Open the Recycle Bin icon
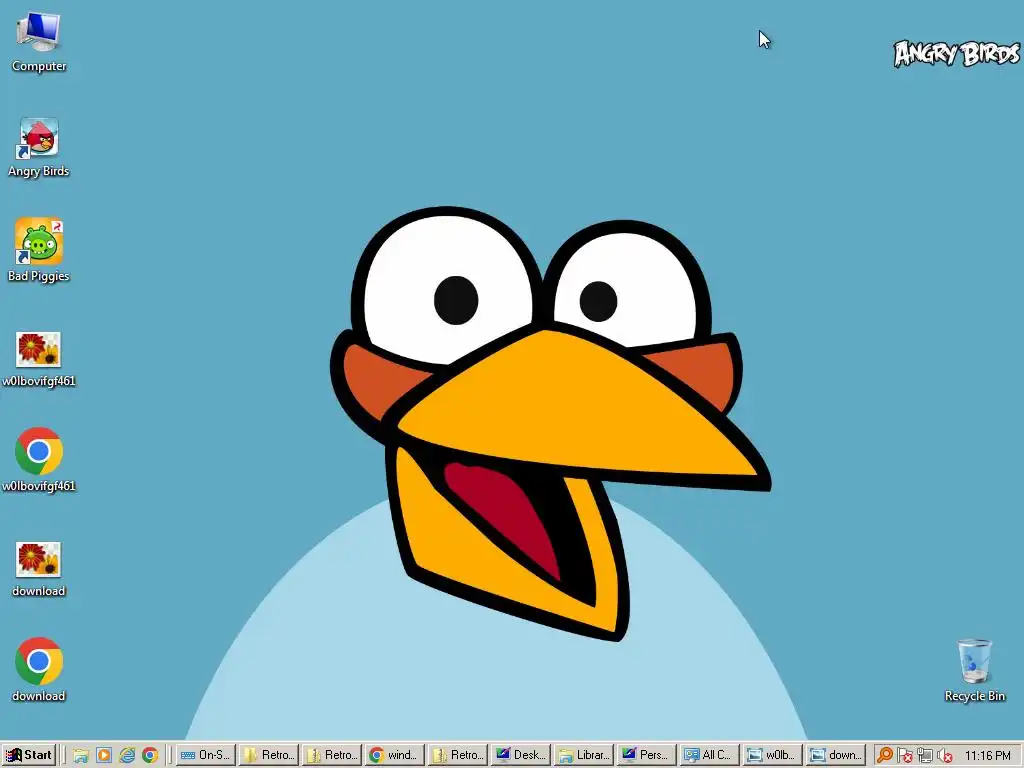Screen dimensions: 1024x768 tap(974, 671)
